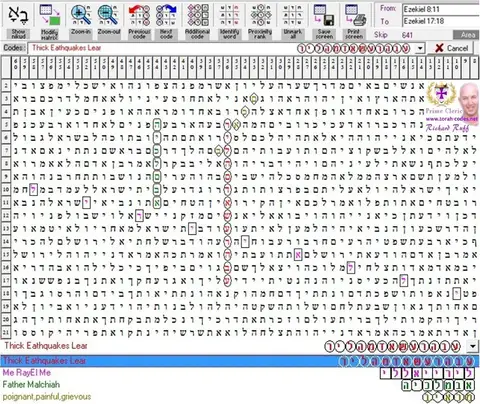Select the Me RayEl Me code row
The height and width of the screenshot is (404, 480).
240,373
